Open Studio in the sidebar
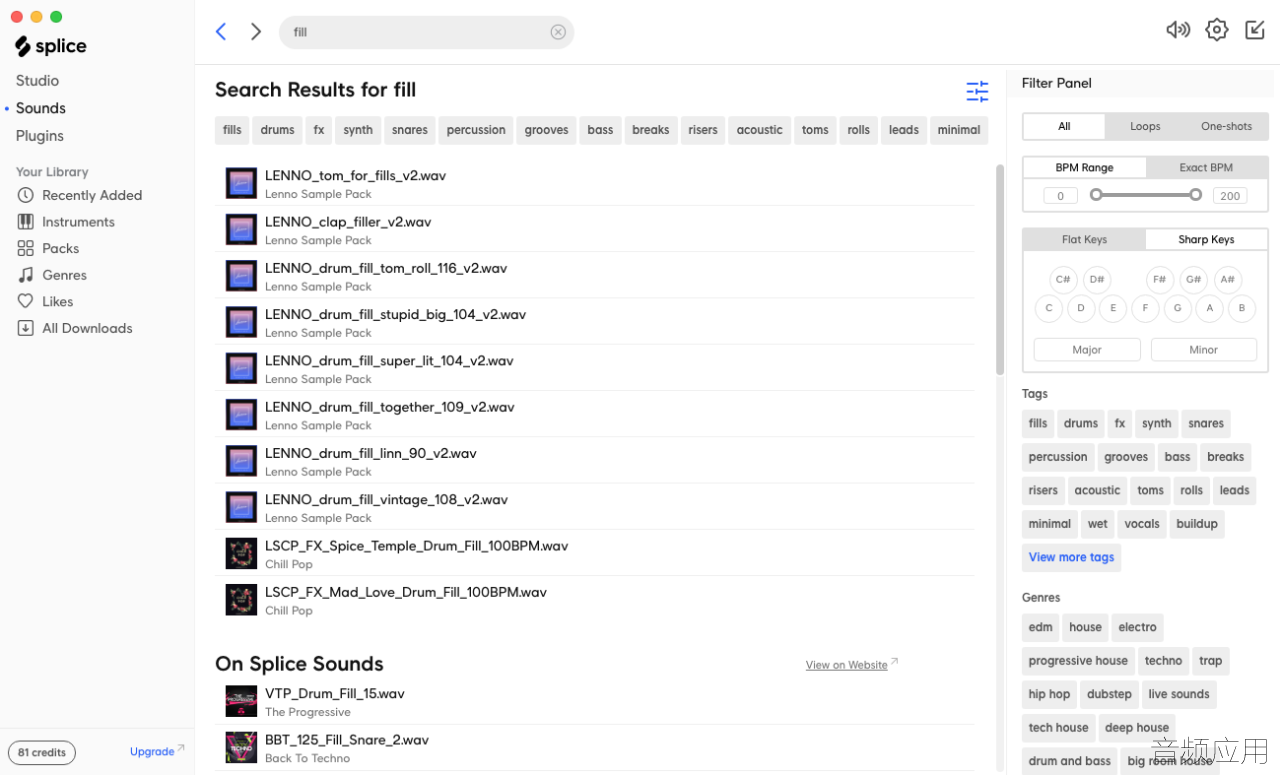The width and height of the screenshot is (1280, 775). click(37, 80)
